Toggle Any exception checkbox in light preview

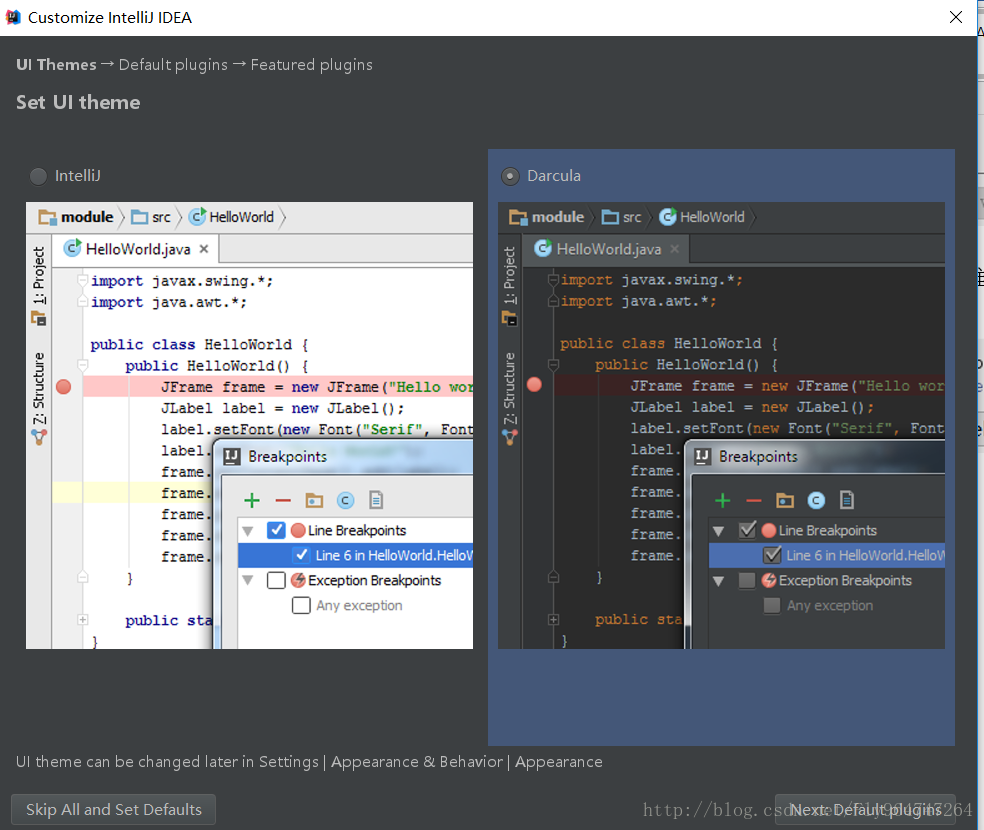pyautogui.click(x=301, y=605)
